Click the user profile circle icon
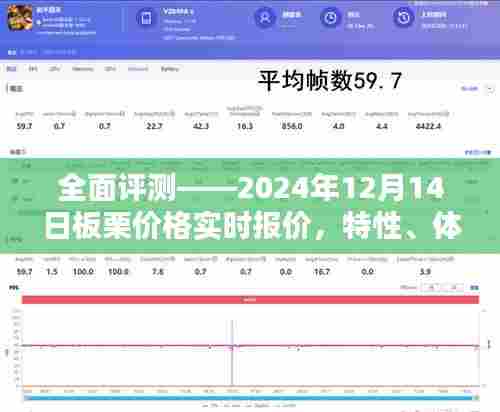 pos(265,17)
